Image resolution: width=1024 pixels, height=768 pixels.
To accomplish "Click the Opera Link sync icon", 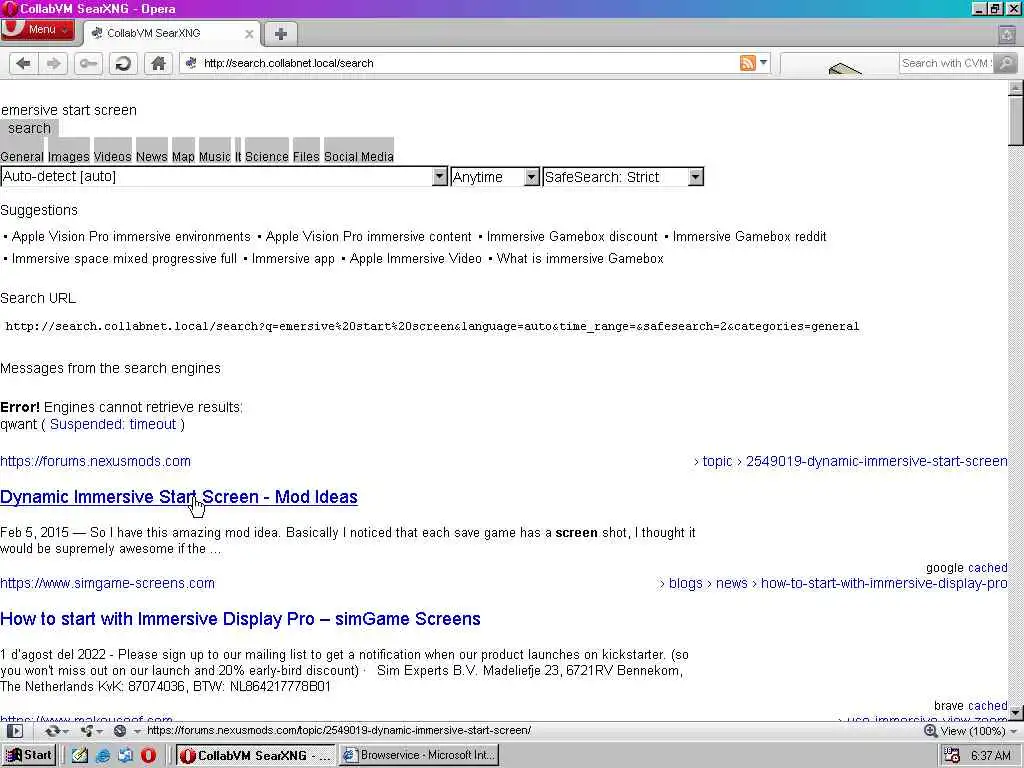I will point(55,731).
